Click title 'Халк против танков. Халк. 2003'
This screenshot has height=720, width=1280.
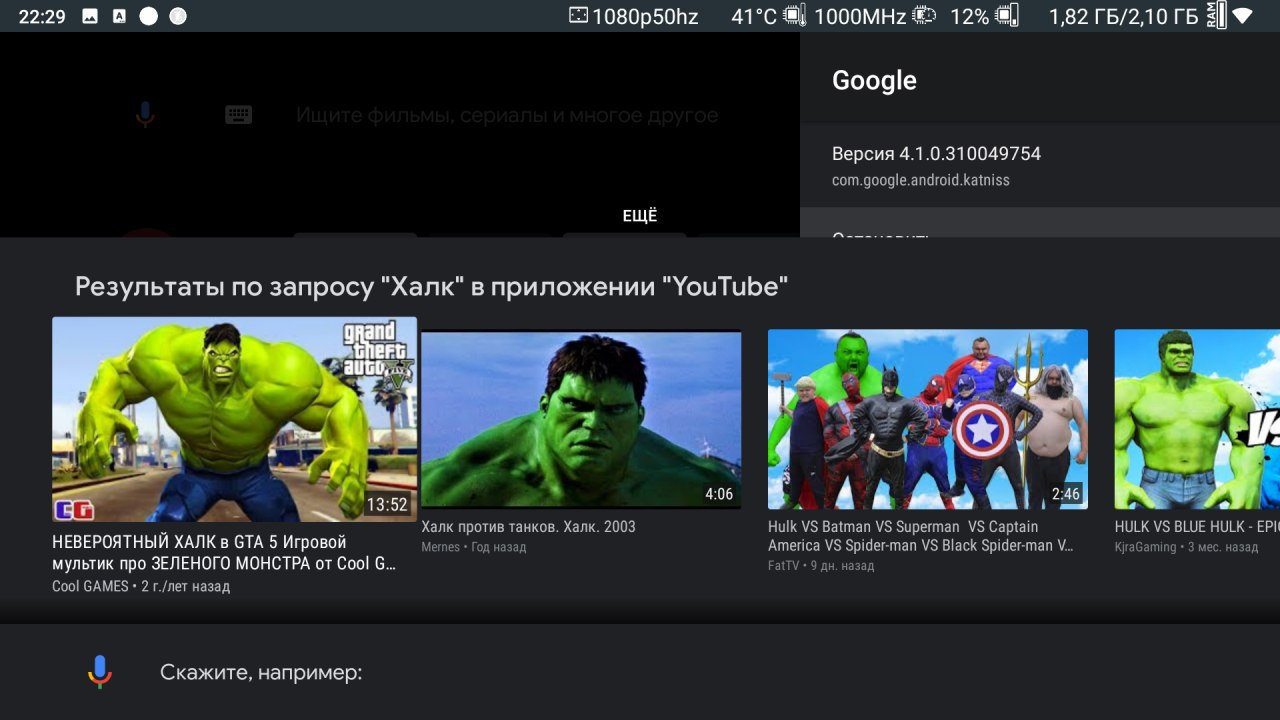(528, 527)
